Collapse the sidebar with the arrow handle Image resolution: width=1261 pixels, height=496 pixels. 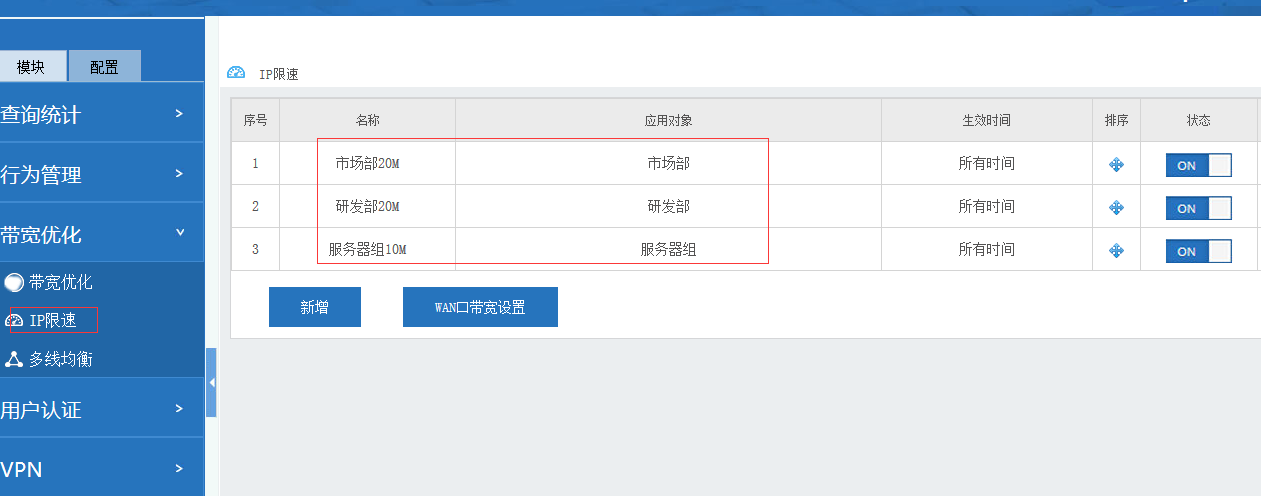211,382
